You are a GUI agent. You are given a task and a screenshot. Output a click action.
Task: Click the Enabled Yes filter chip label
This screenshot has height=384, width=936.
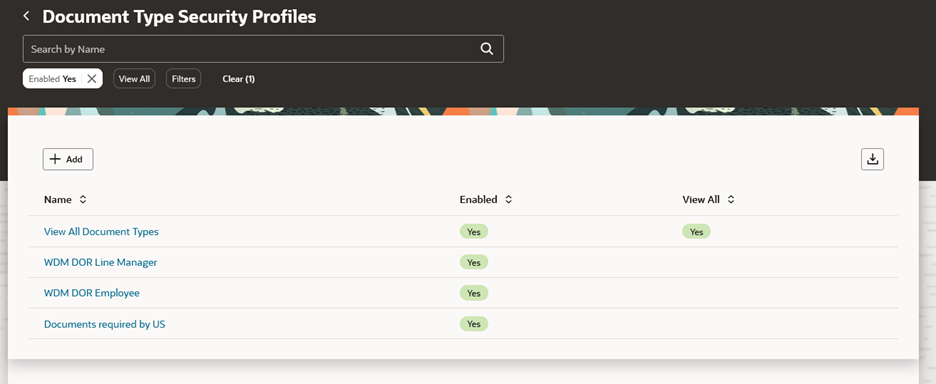pyautogui.click(x=53, y=79)
